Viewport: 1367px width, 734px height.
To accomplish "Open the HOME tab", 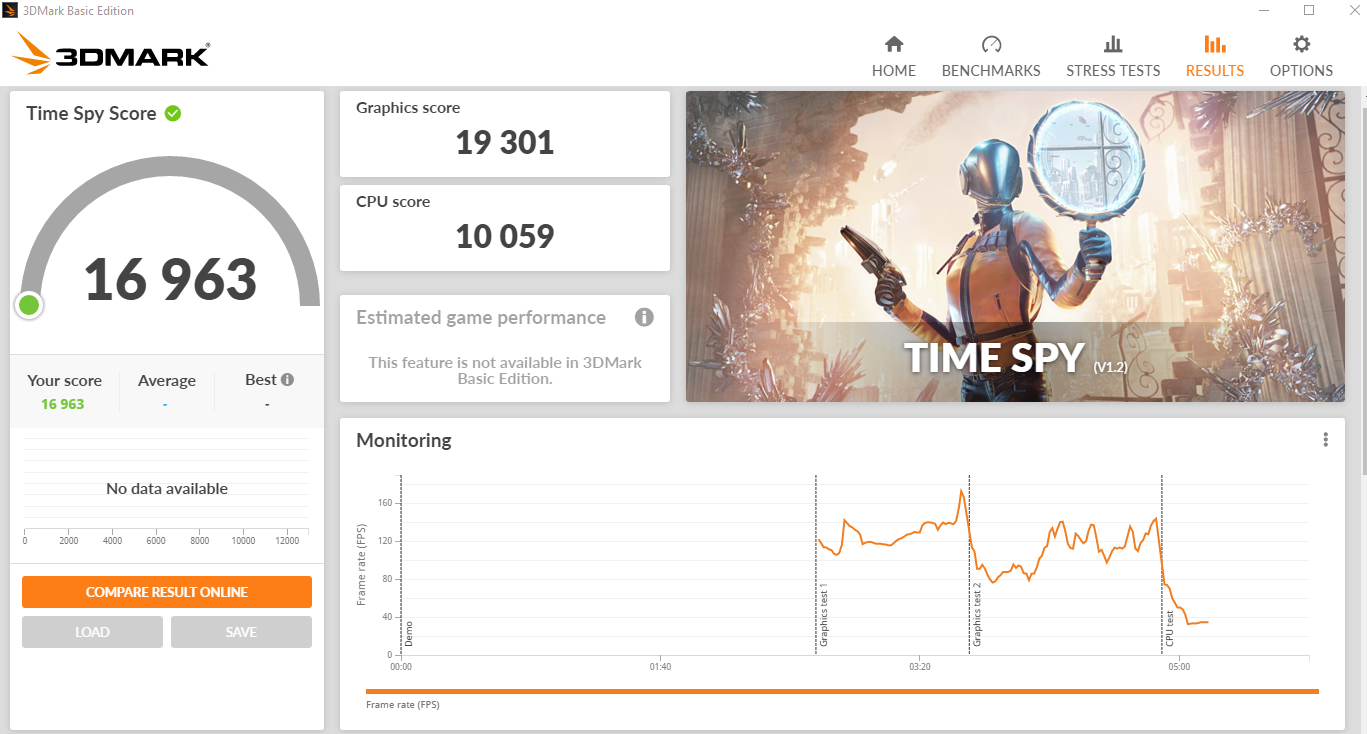I will pyautogui.click(x=894, y=57).
